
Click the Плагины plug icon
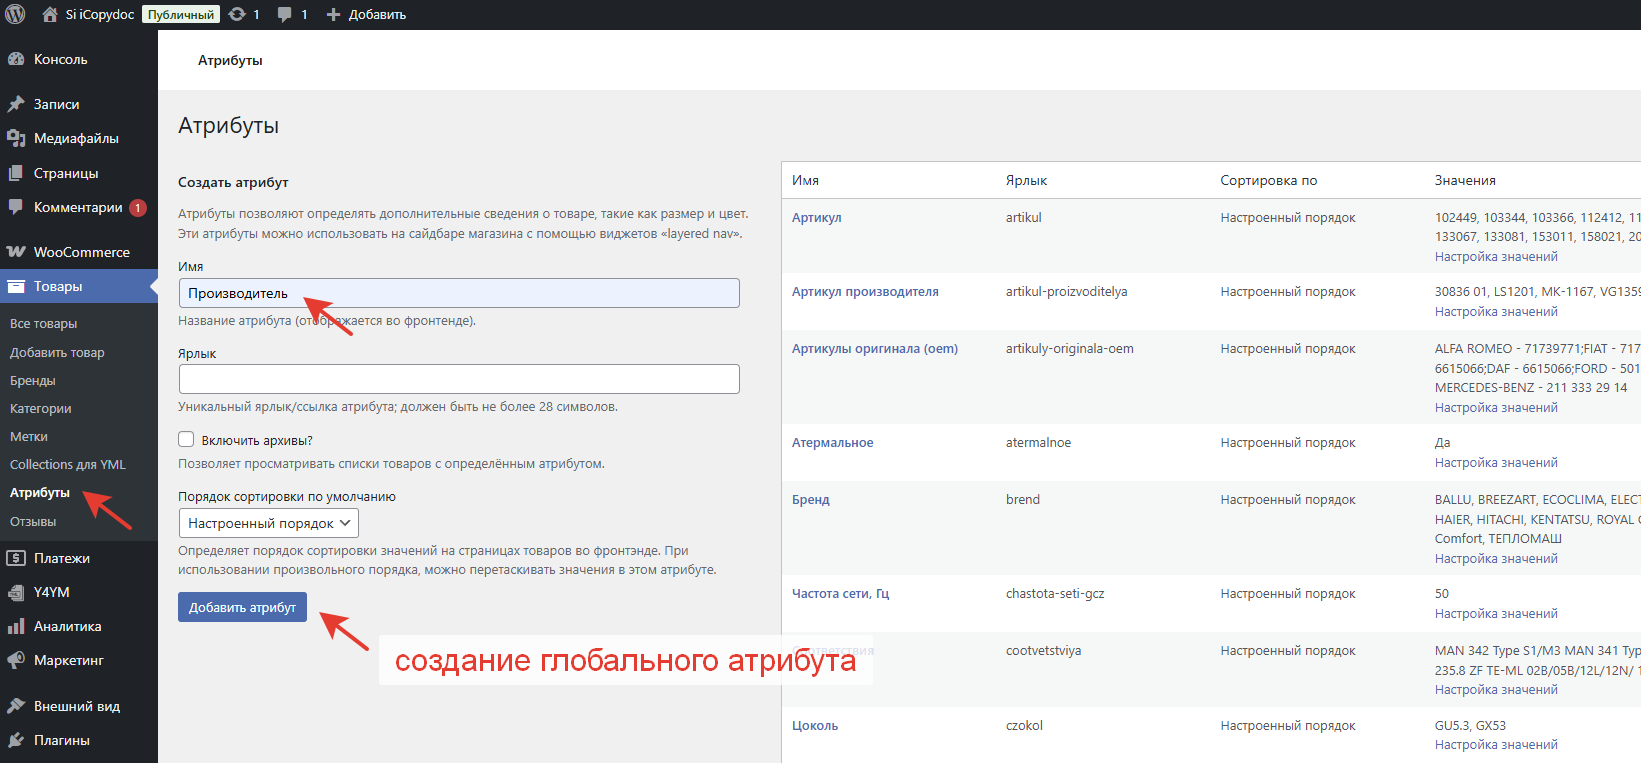pyautogui.click(x=16, y=740)
